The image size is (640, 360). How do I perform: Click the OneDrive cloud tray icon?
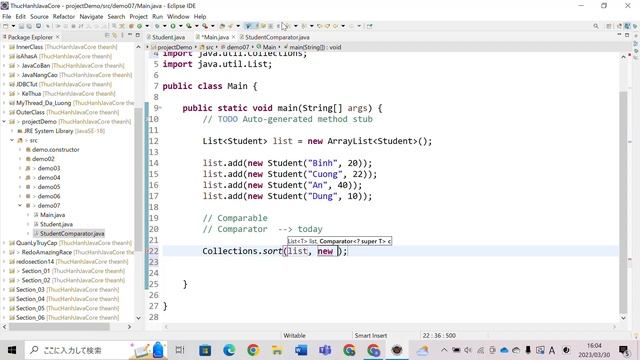click(x=504, y=350)
